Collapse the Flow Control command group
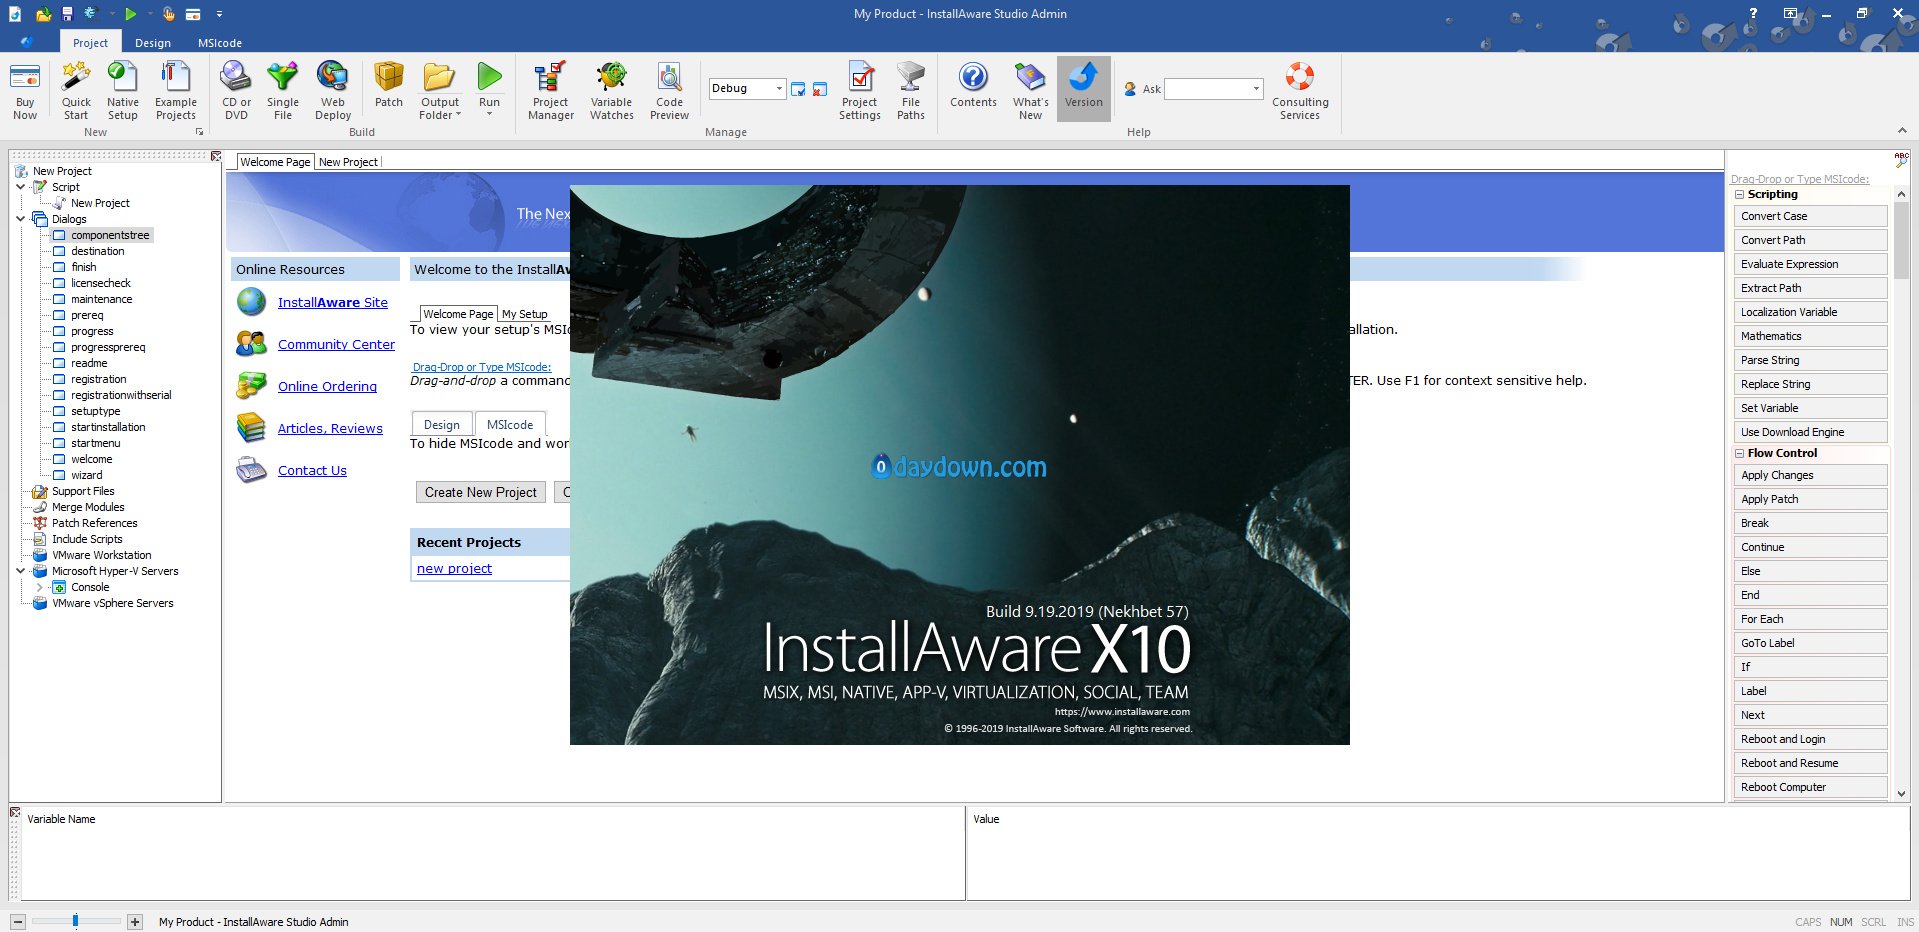1919x932 pixels. click(1739, 454)
